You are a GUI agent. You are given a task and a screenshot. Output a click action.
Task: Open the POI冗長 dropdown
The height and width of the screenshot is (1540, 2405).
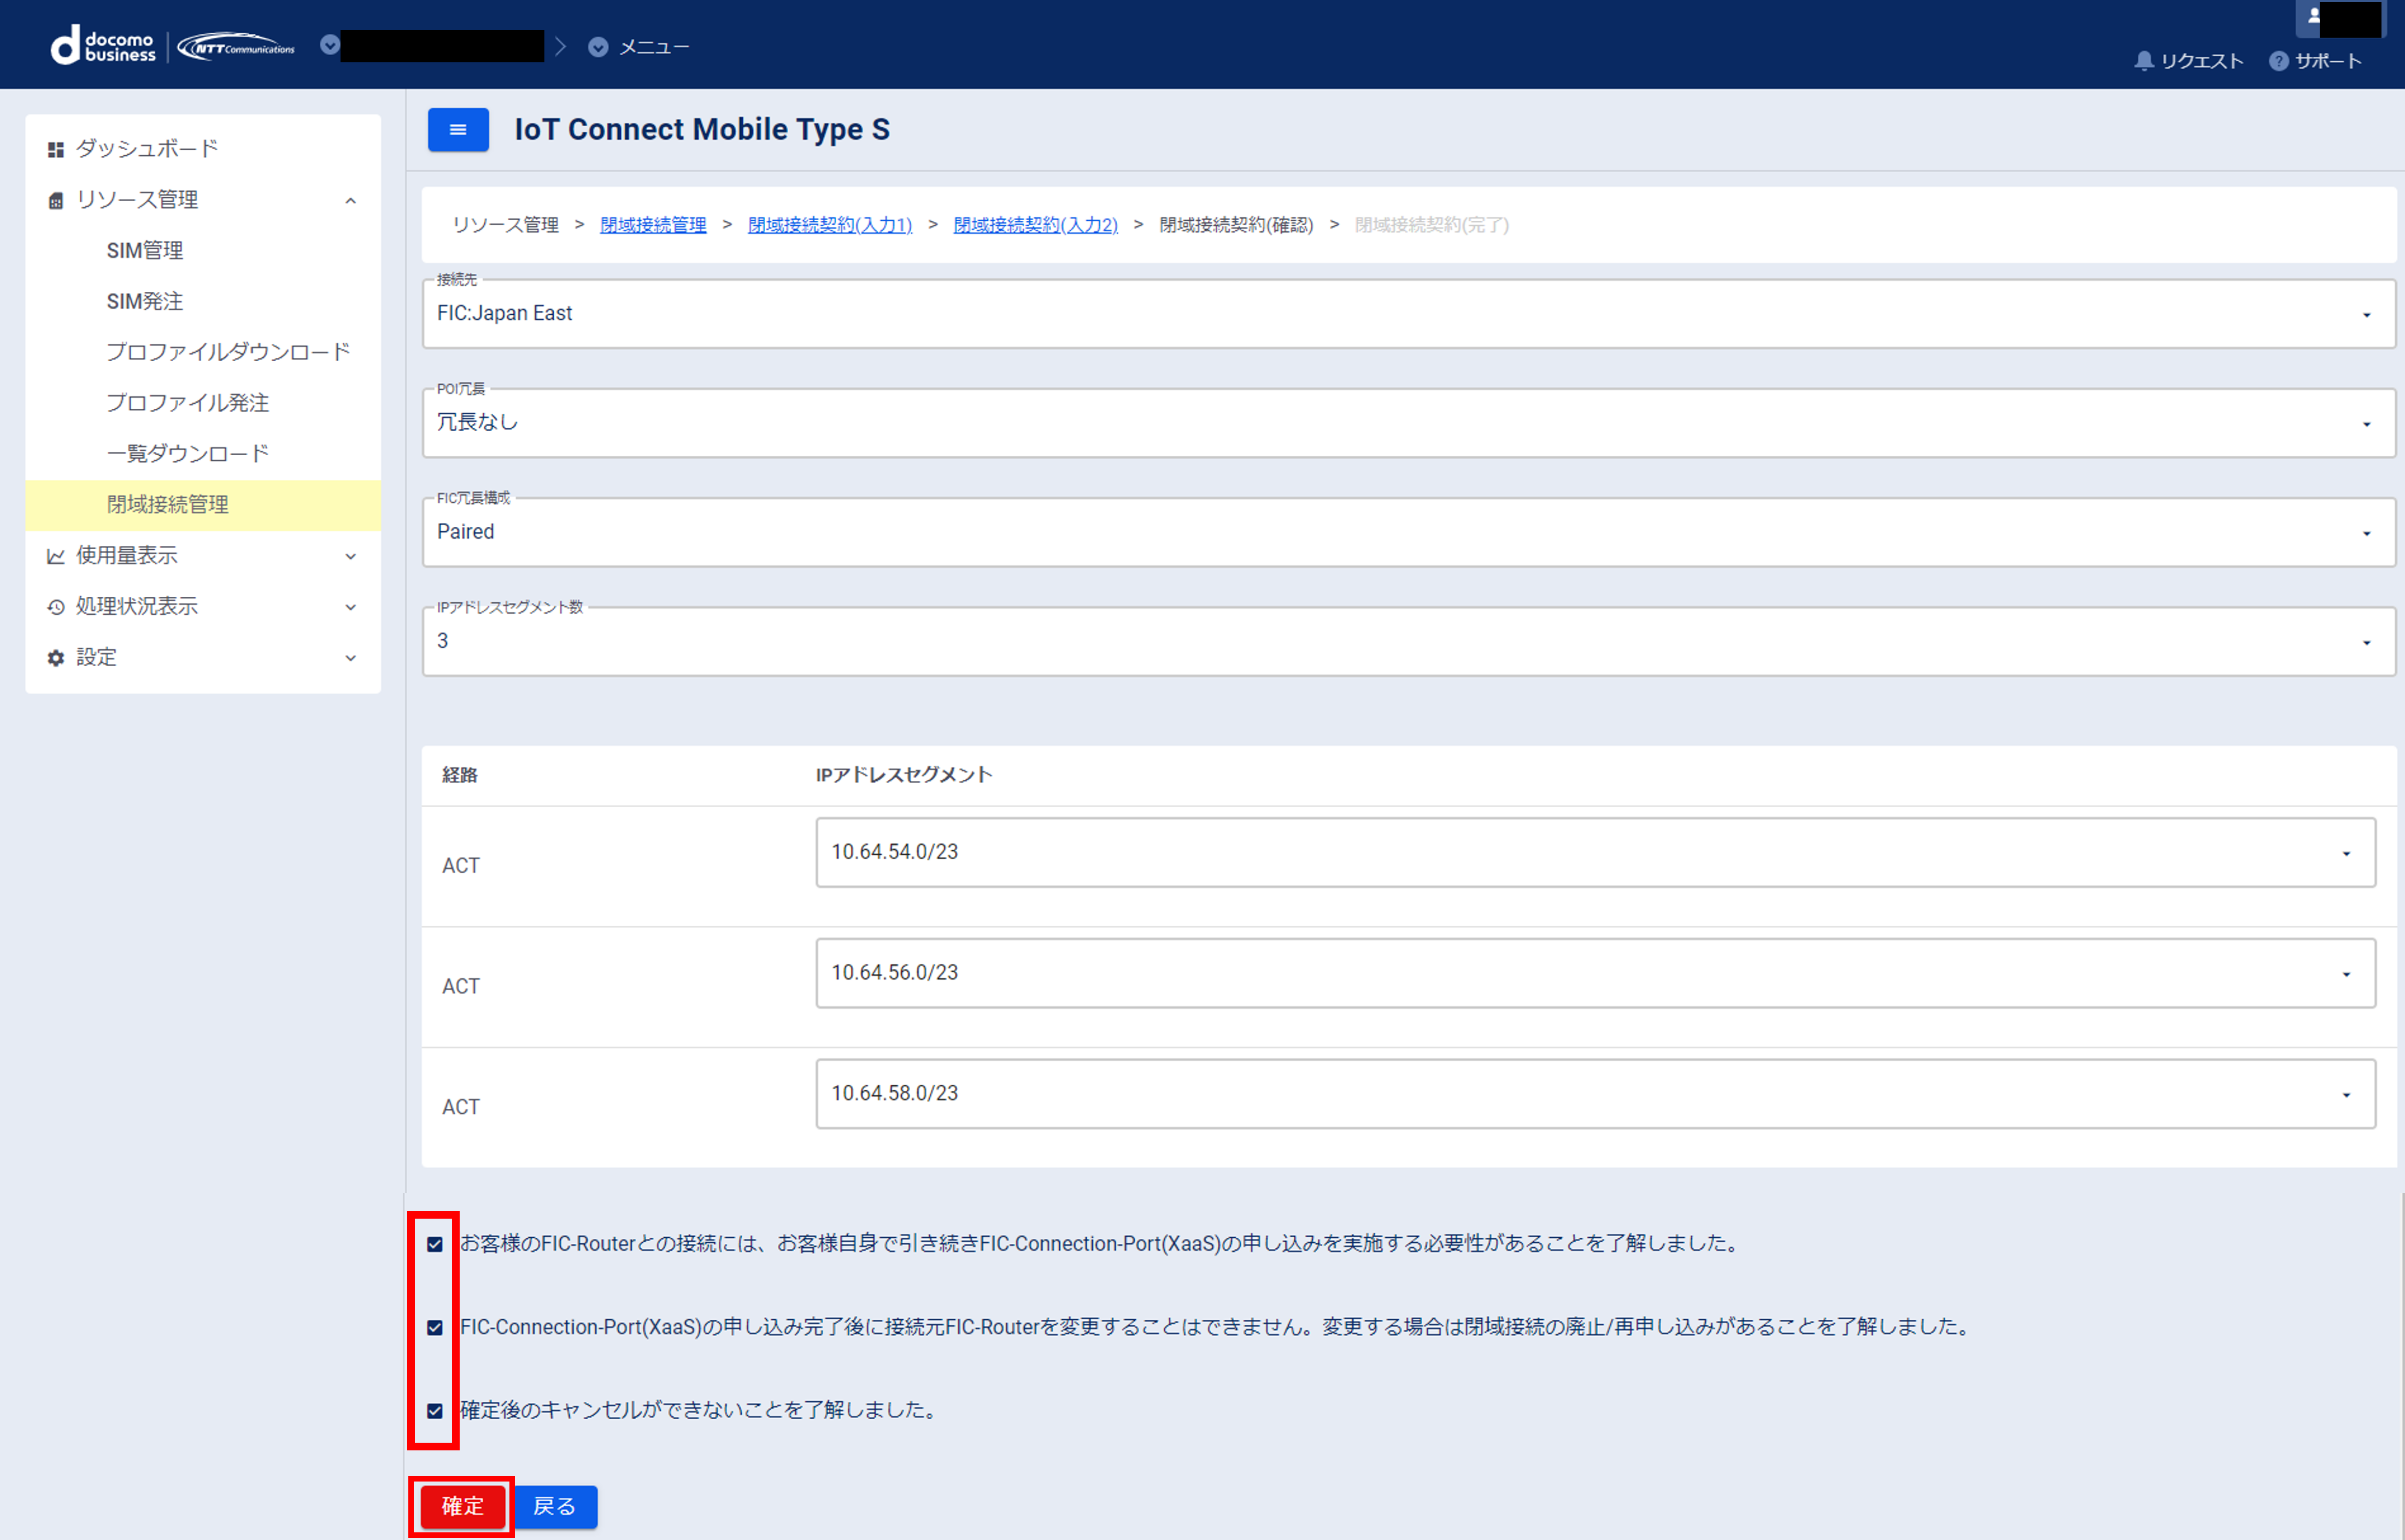coord(1408,423)
